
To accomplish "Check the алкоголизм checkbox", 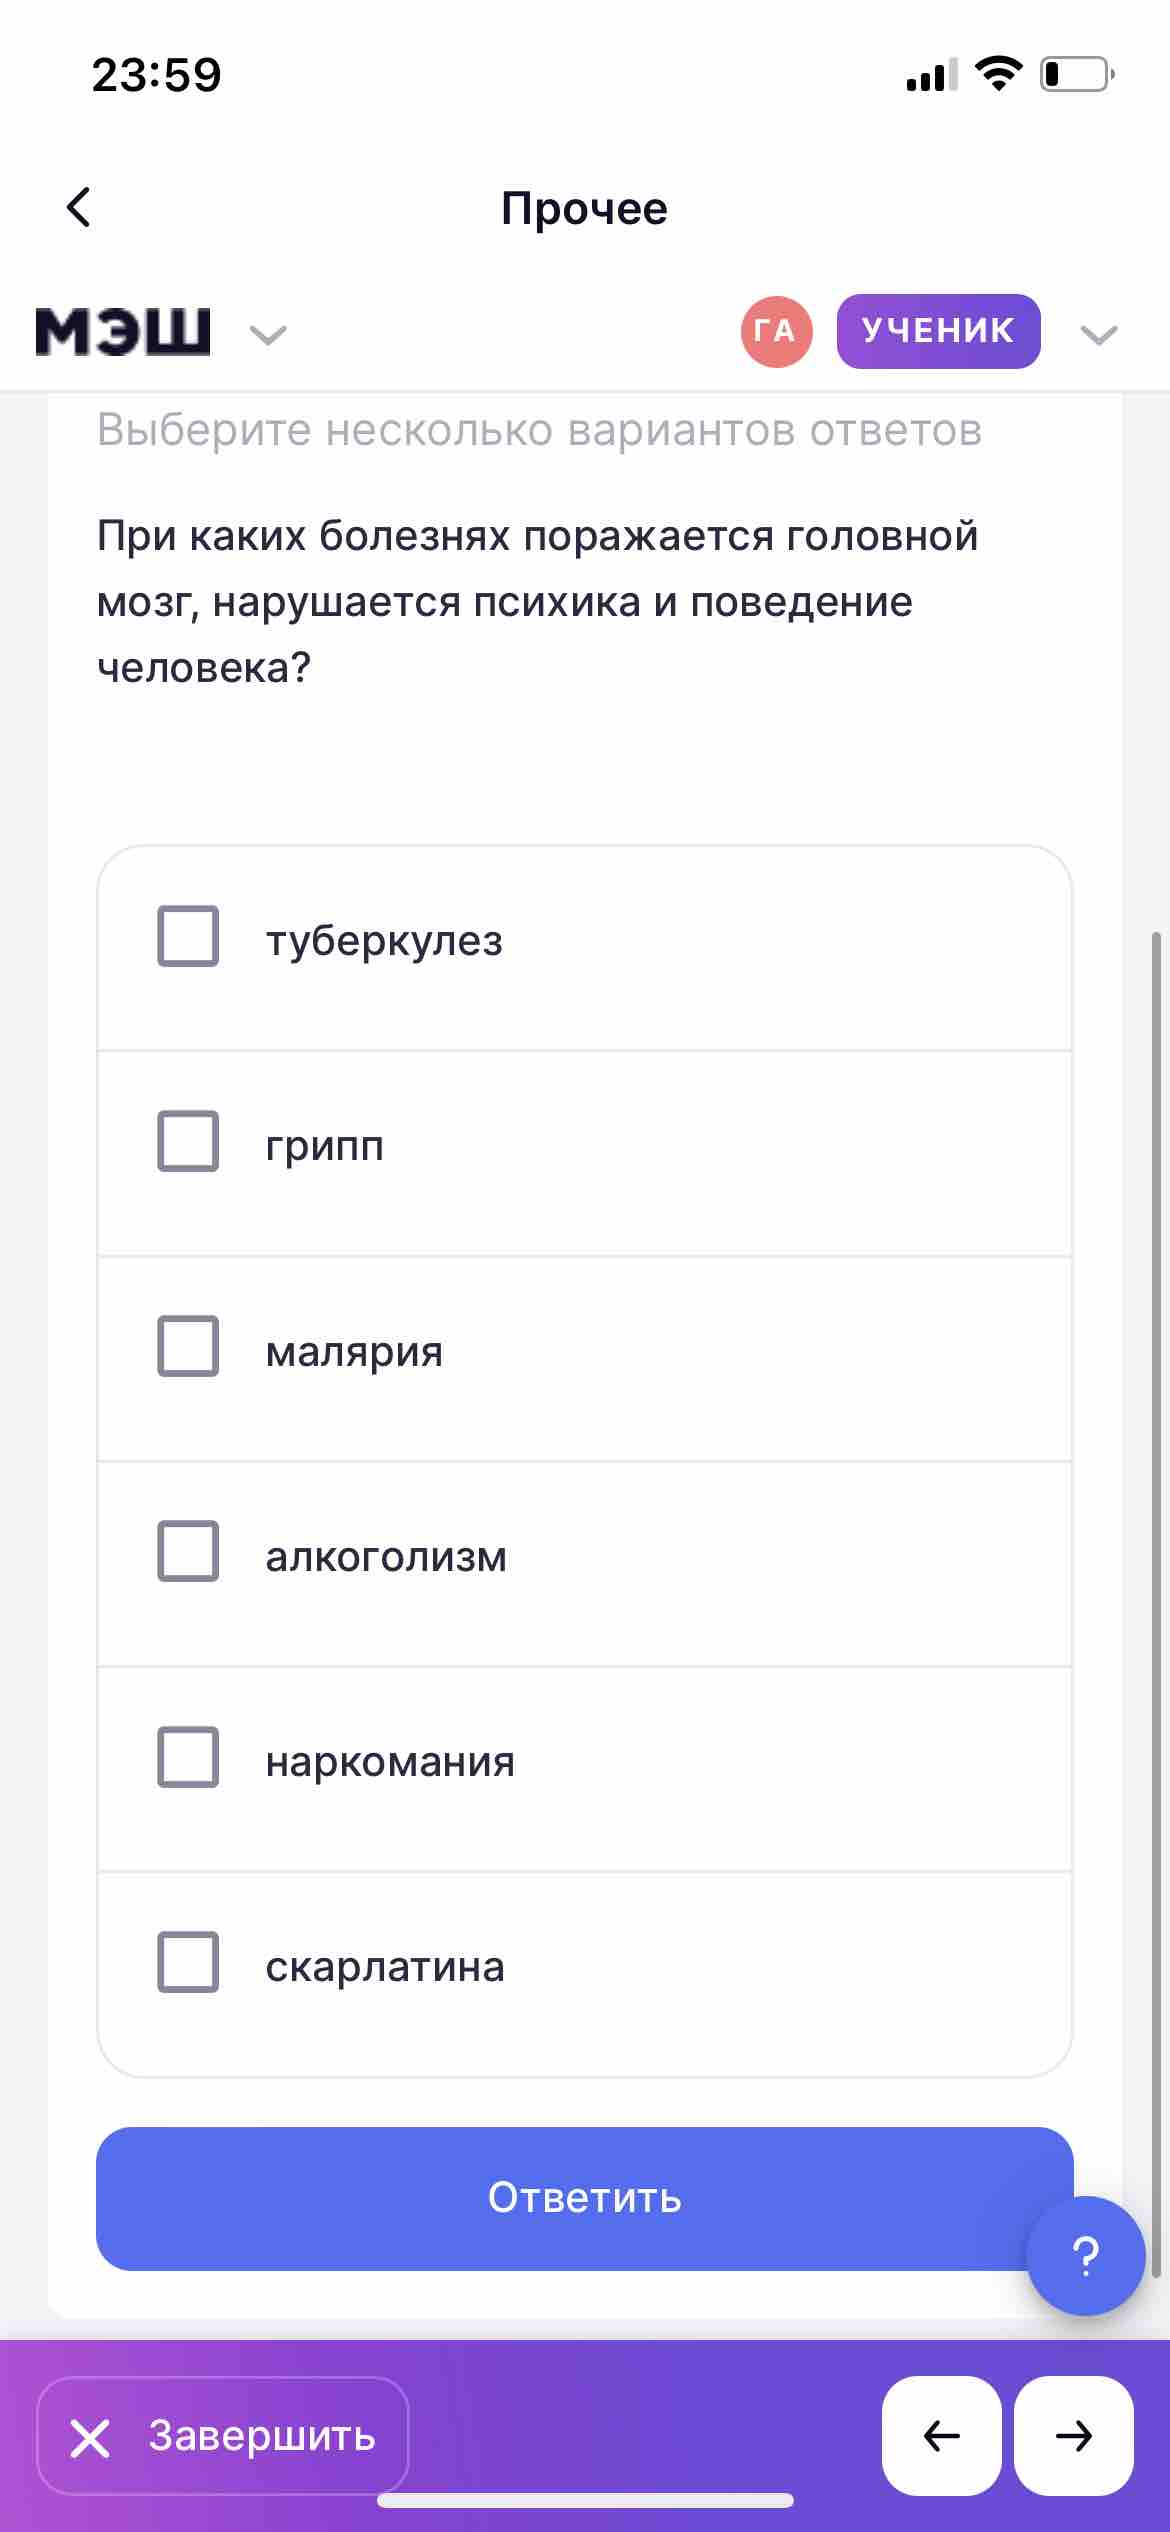I will coord(188,1551).
